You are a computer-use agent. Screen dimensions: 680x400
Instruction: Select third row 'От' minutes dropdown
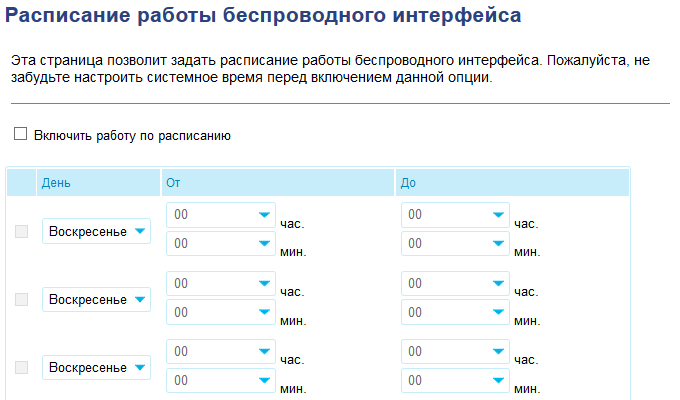pos(221,380)
